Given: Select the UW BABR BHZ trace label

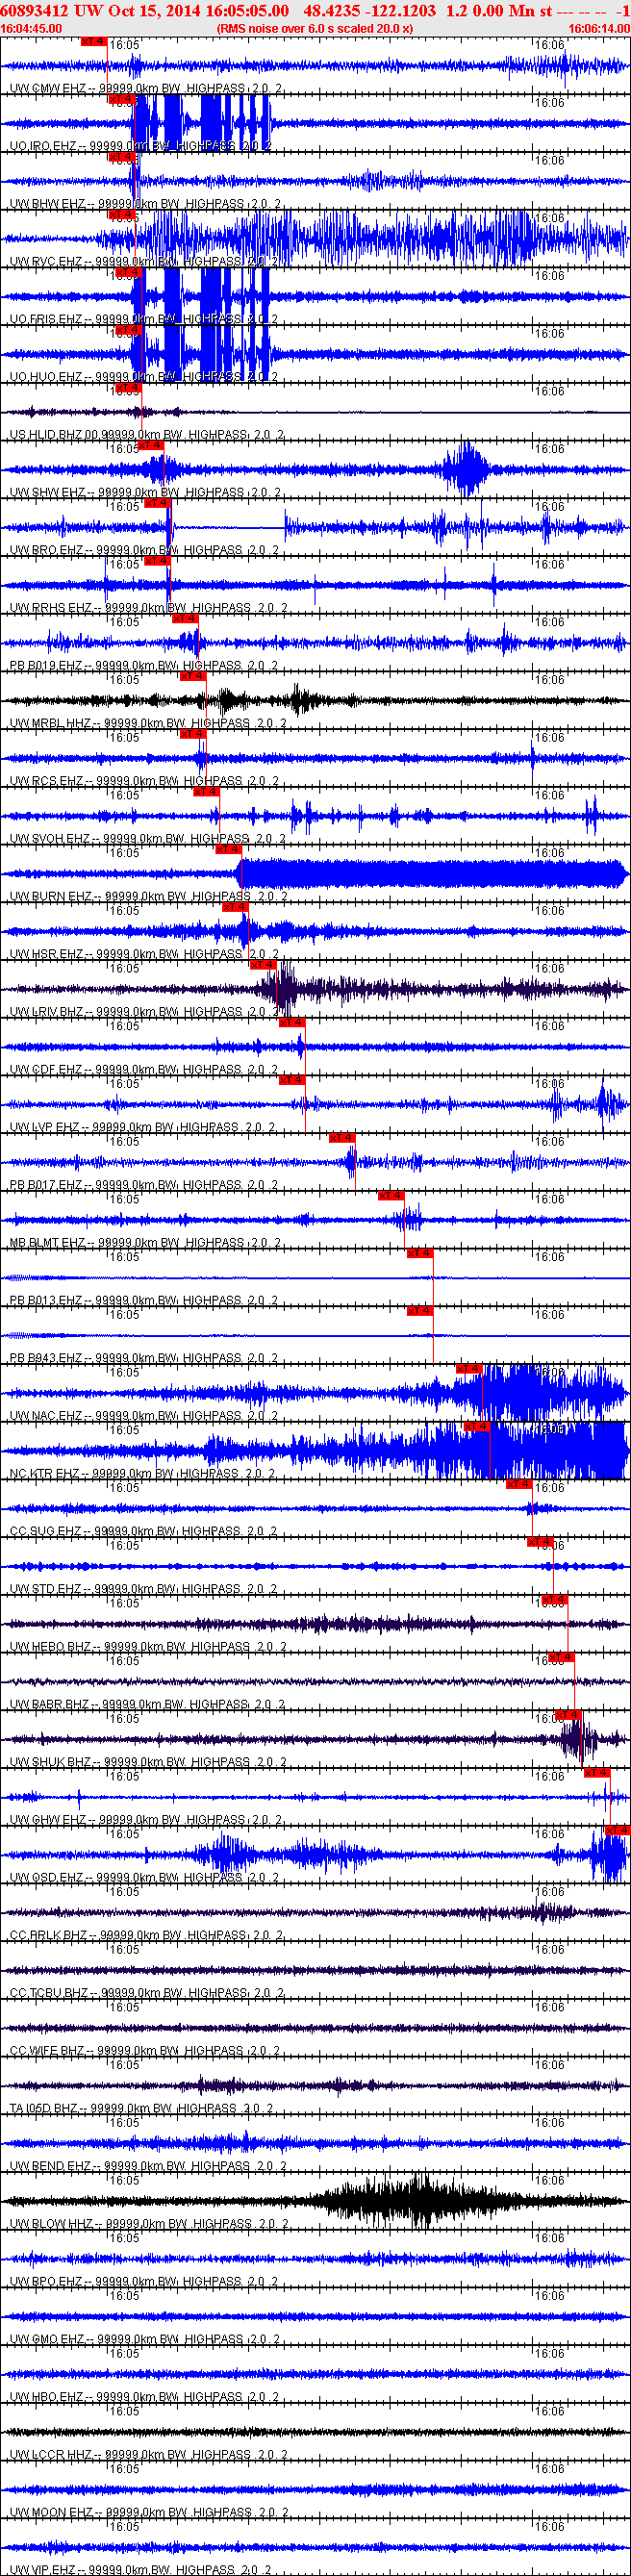Looking at the screenshot, I should point(147,1706).
